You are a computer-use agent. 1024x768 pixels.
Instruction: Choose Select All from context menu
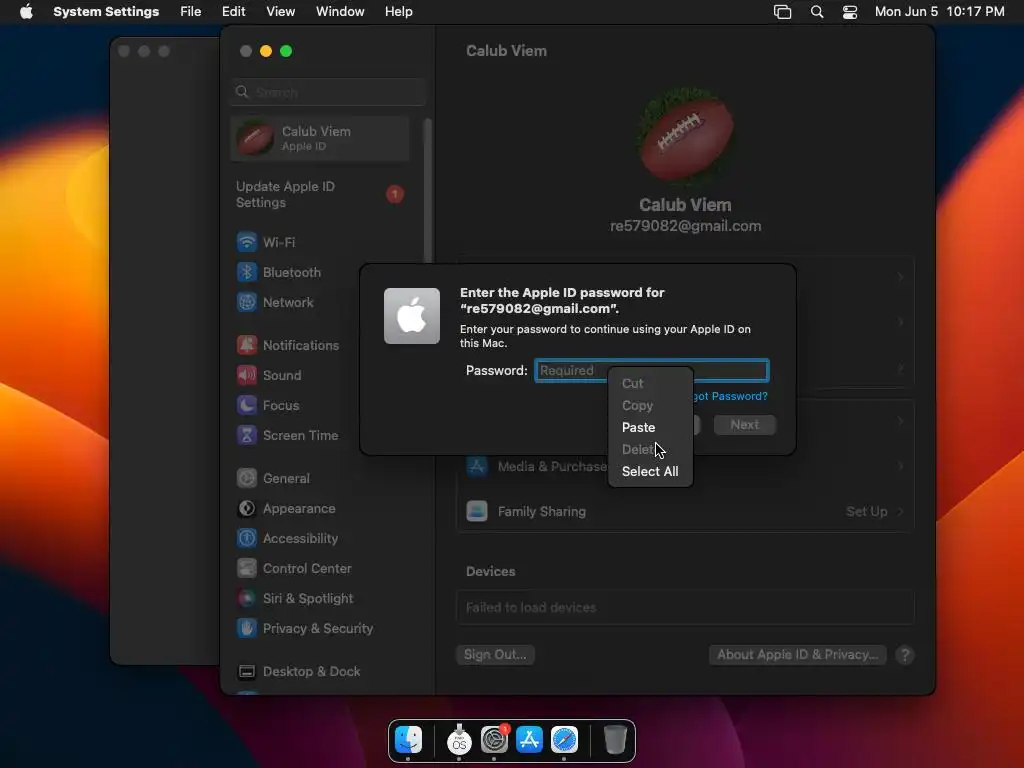click(x=650, y=471)
